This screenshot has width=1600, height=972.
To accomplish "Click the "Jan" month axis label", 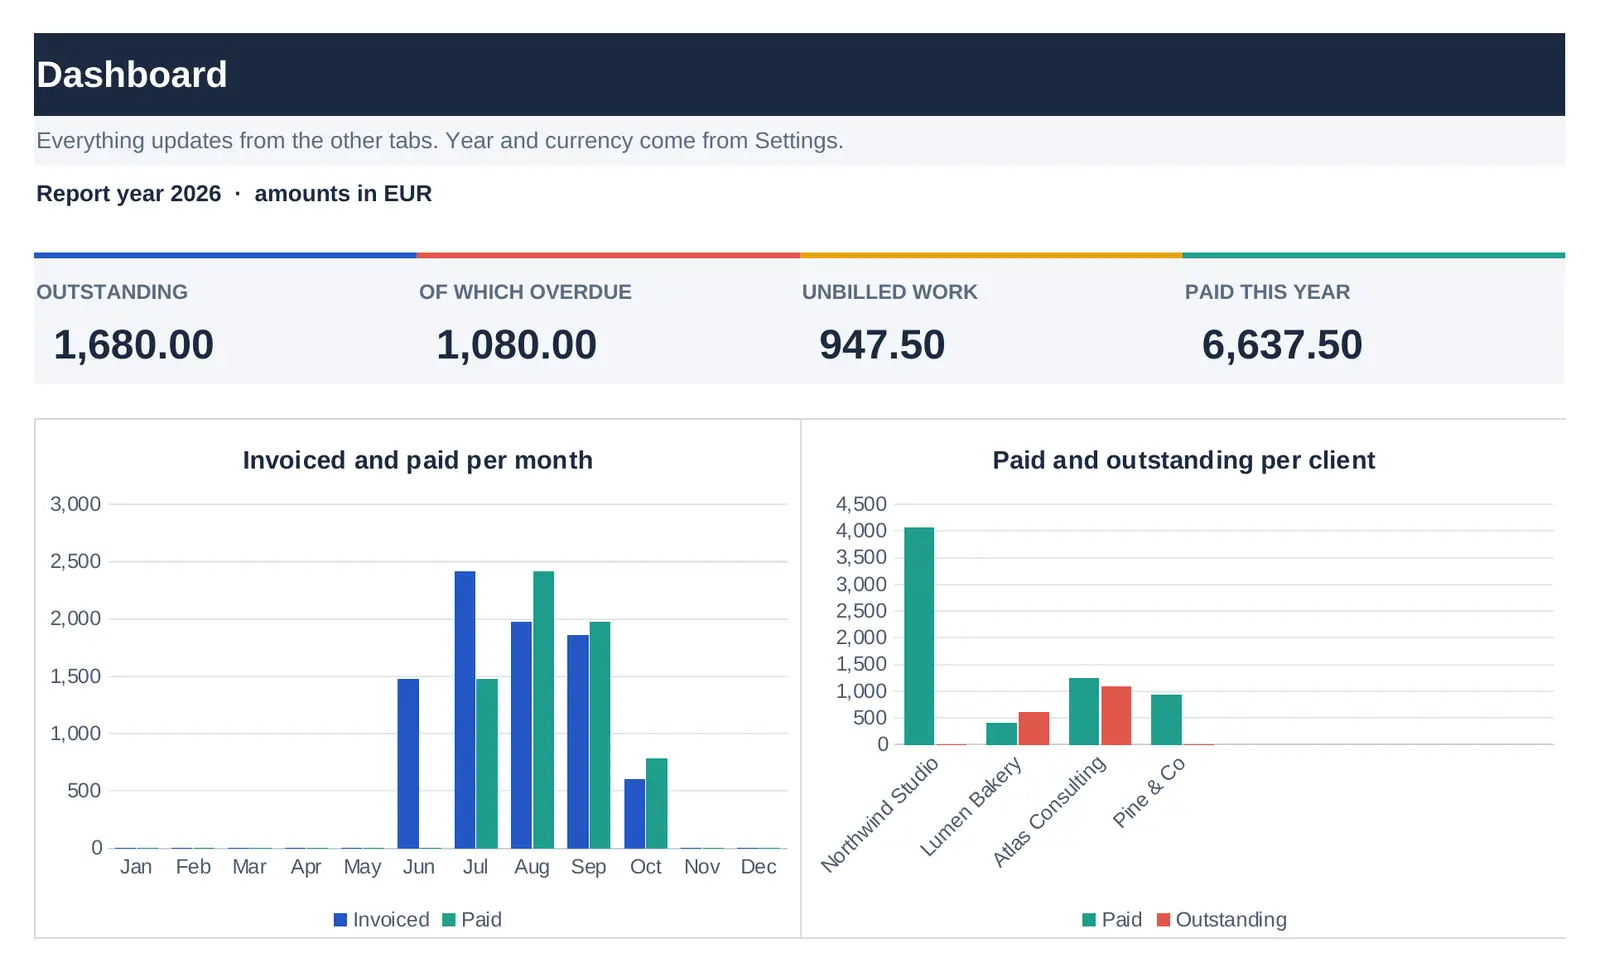I will [x=136, y=867].
